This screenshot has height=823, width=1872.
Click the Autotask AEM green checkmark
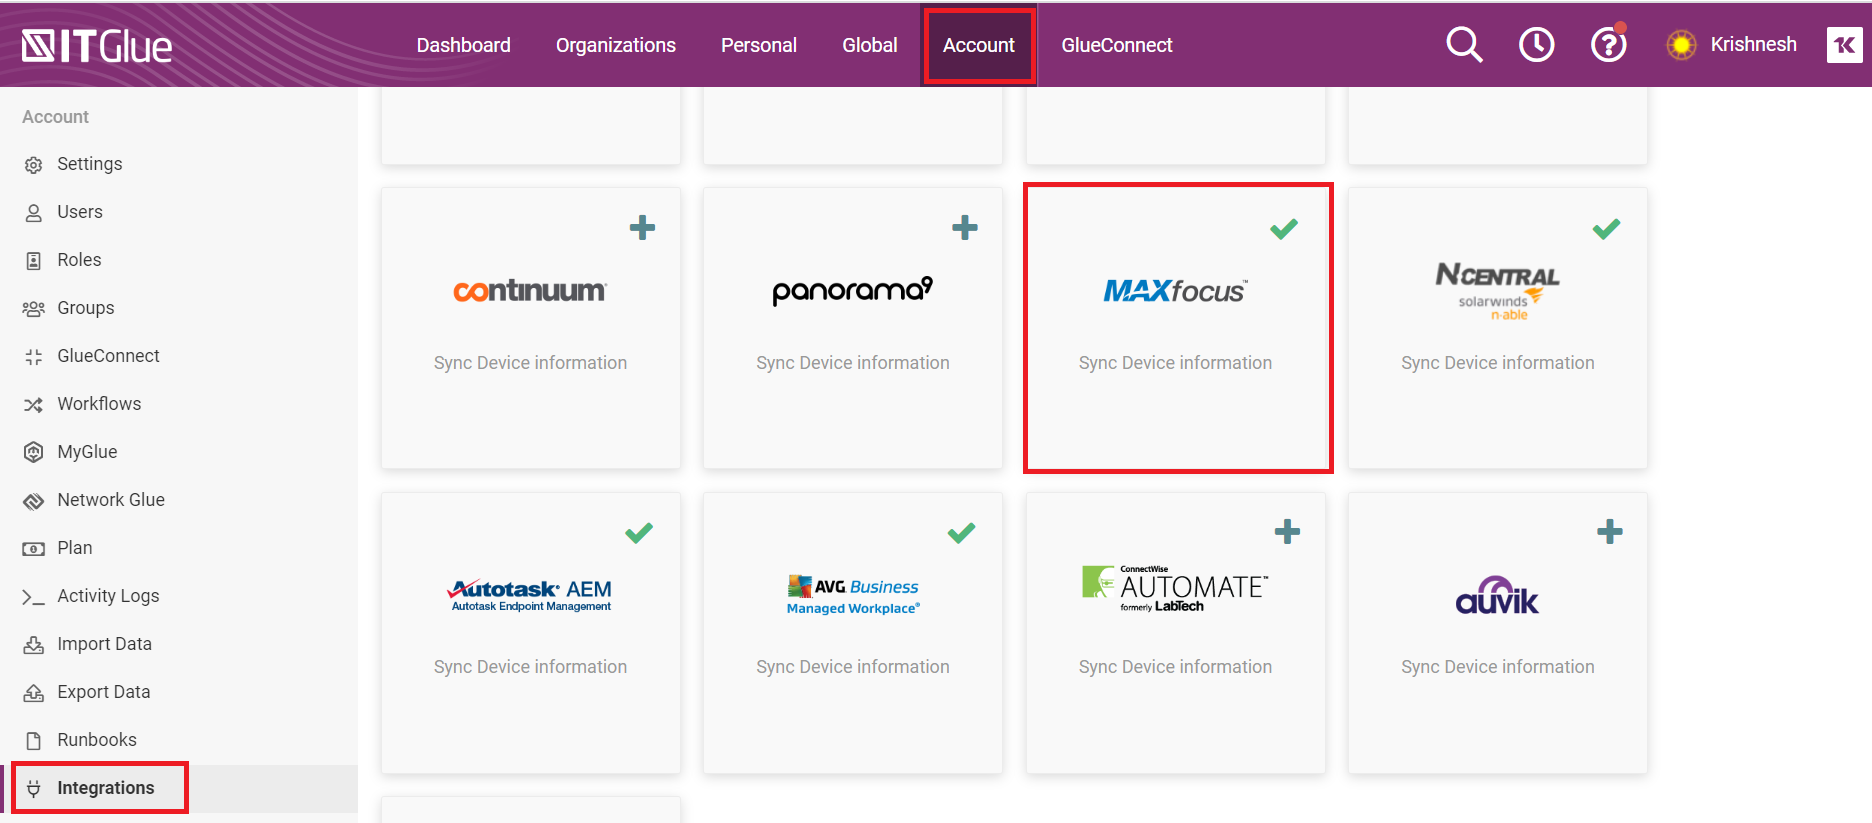(639, 533)
